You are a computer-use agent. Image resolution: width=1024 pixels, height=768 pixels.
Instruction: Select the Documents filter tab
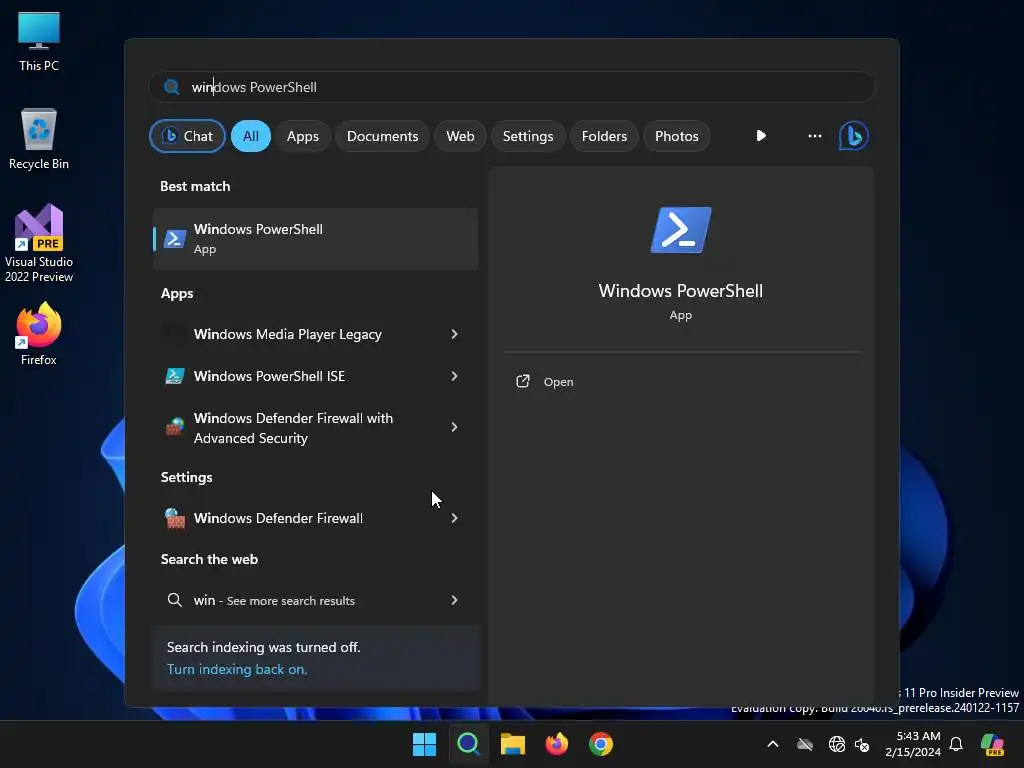point(382,136)
